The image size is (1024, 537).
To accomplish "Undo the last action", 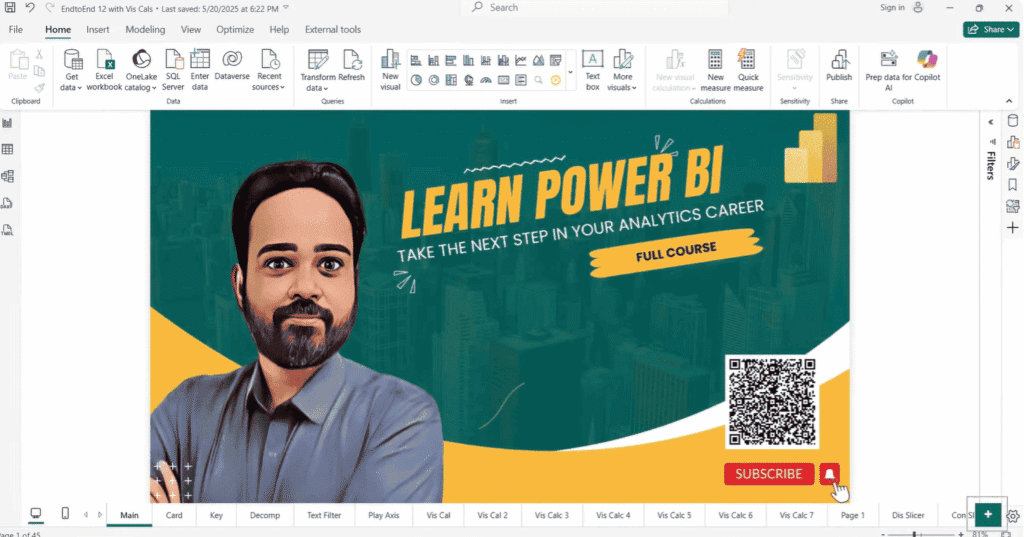I will click(x=30, y=8).
